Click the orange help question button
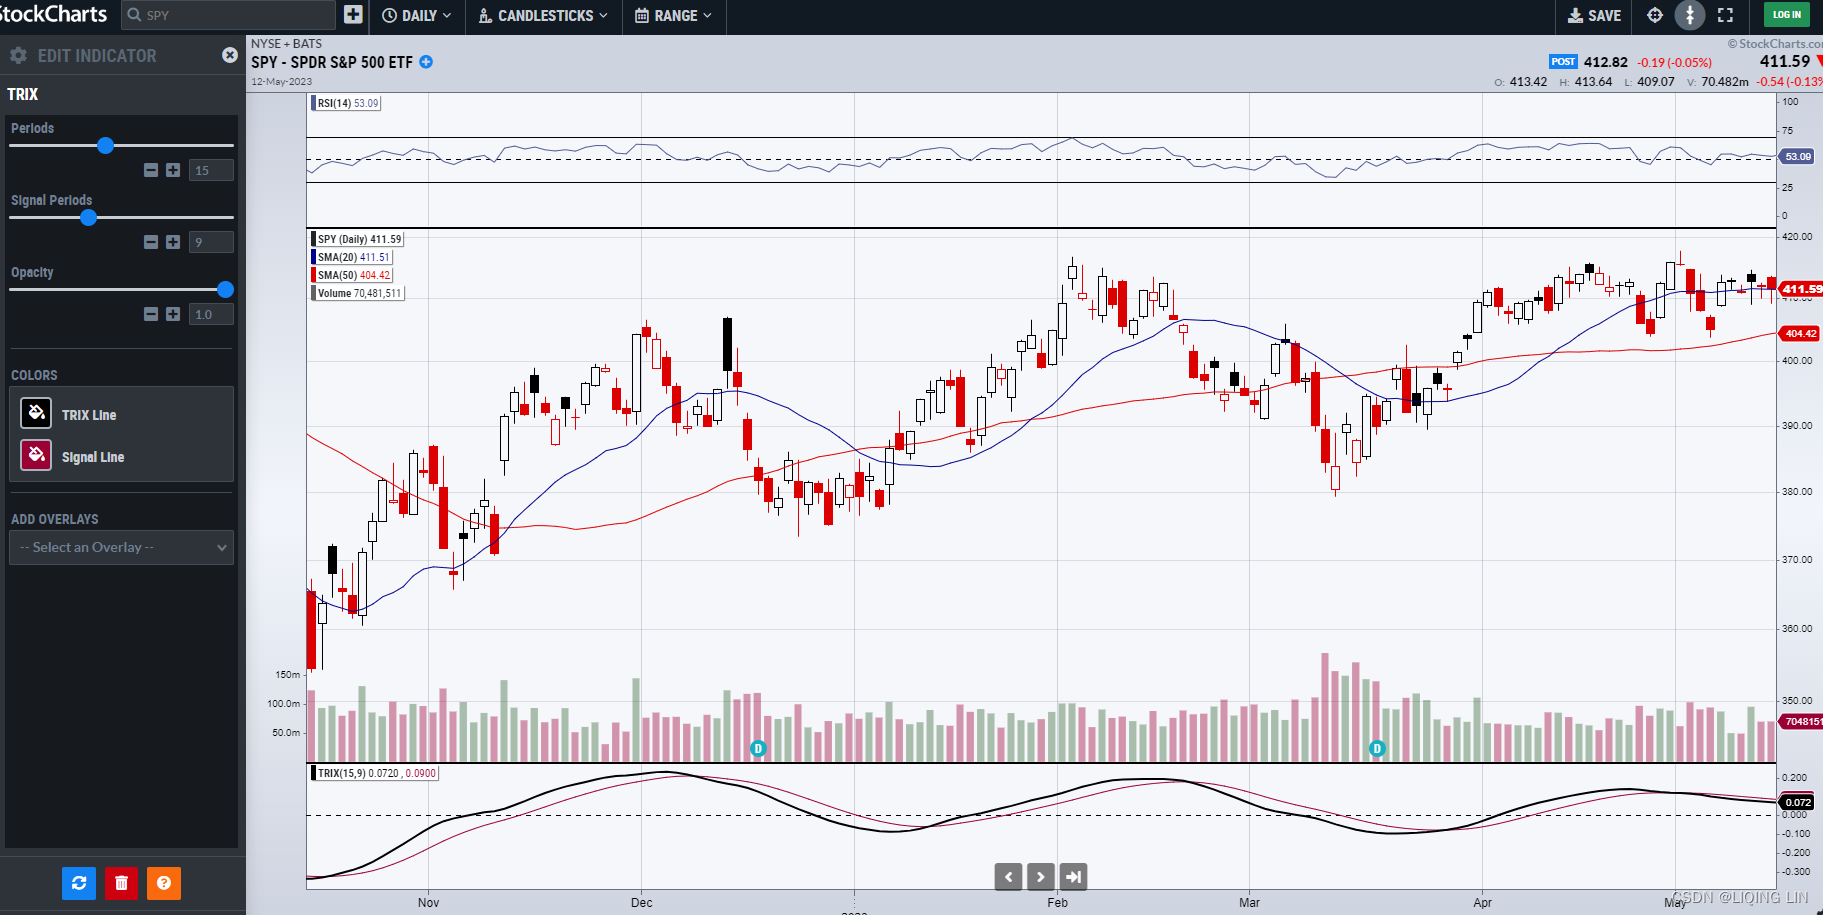This screenshot has height=915, width=1823. (164, 883)
